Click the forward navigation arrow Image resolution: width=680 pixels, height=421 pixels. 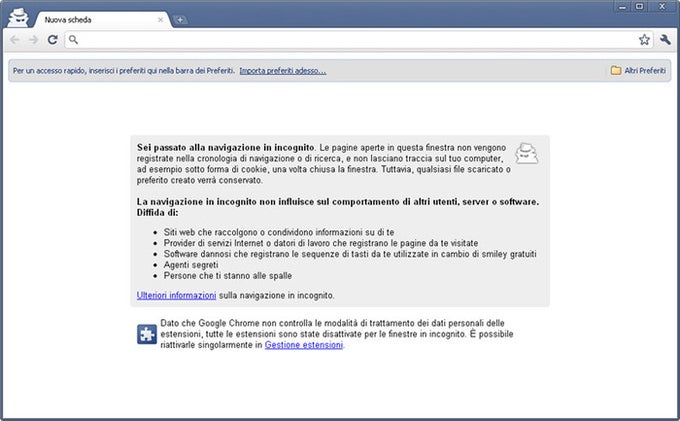click(x=33, y=40)
